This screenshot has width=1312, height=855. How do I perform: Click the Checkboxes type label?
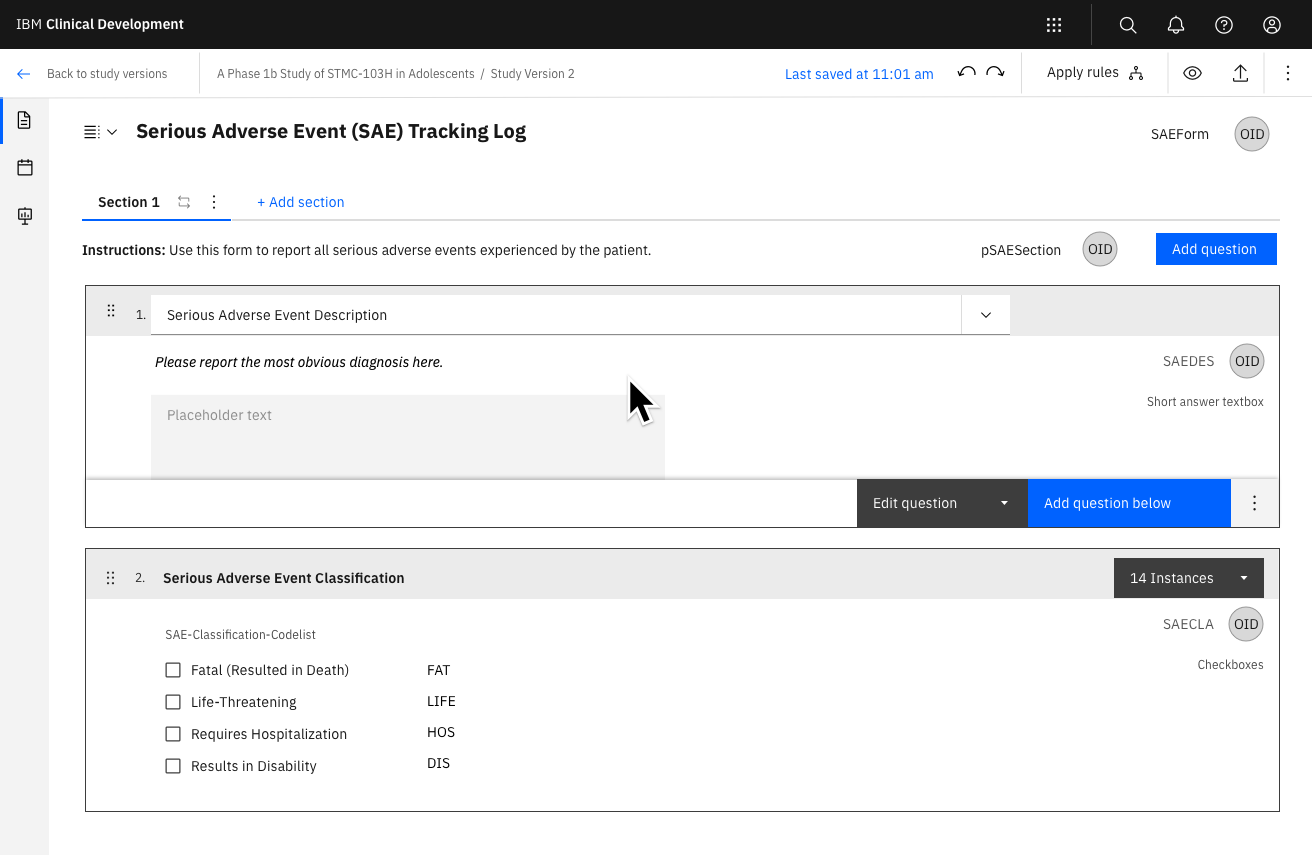pos(1230,665)
